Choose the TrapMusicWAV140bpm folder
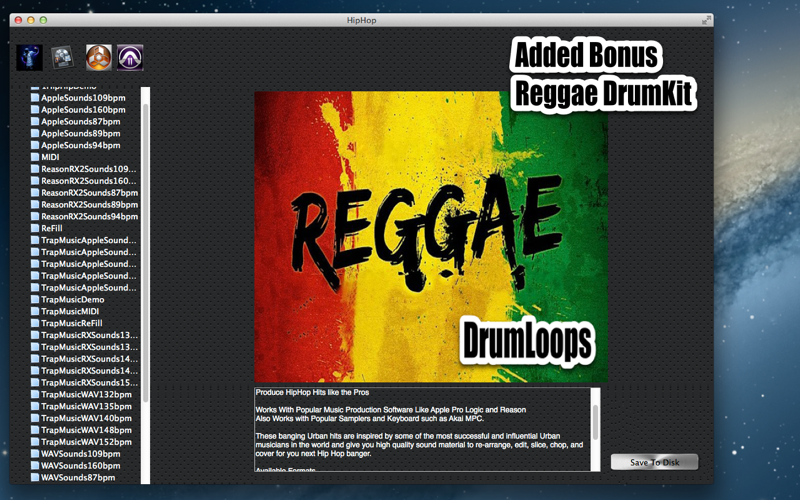 pos(81,418)
